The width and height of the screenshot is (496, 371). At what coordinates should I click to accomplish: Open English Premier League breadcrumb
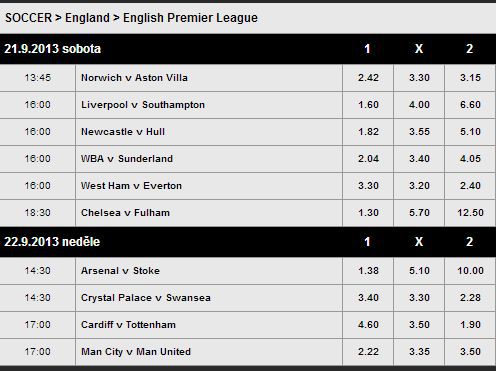[x=190, y=18]
